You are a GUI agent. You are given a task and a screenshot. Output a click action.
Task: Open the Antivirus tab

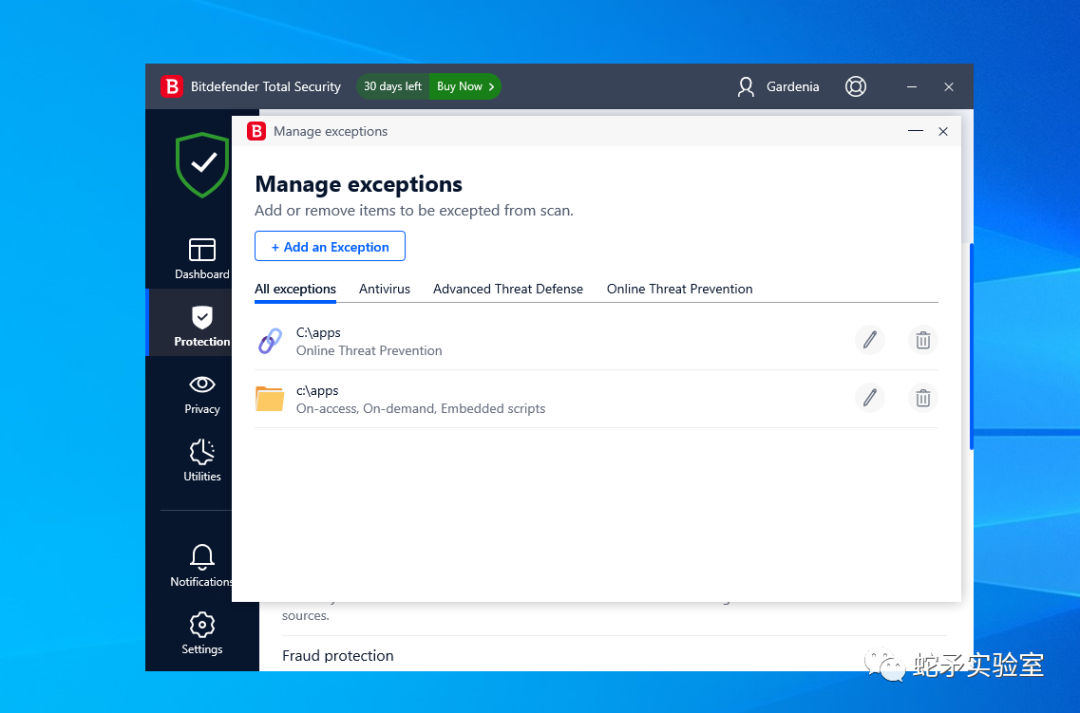tap(384, 289)
